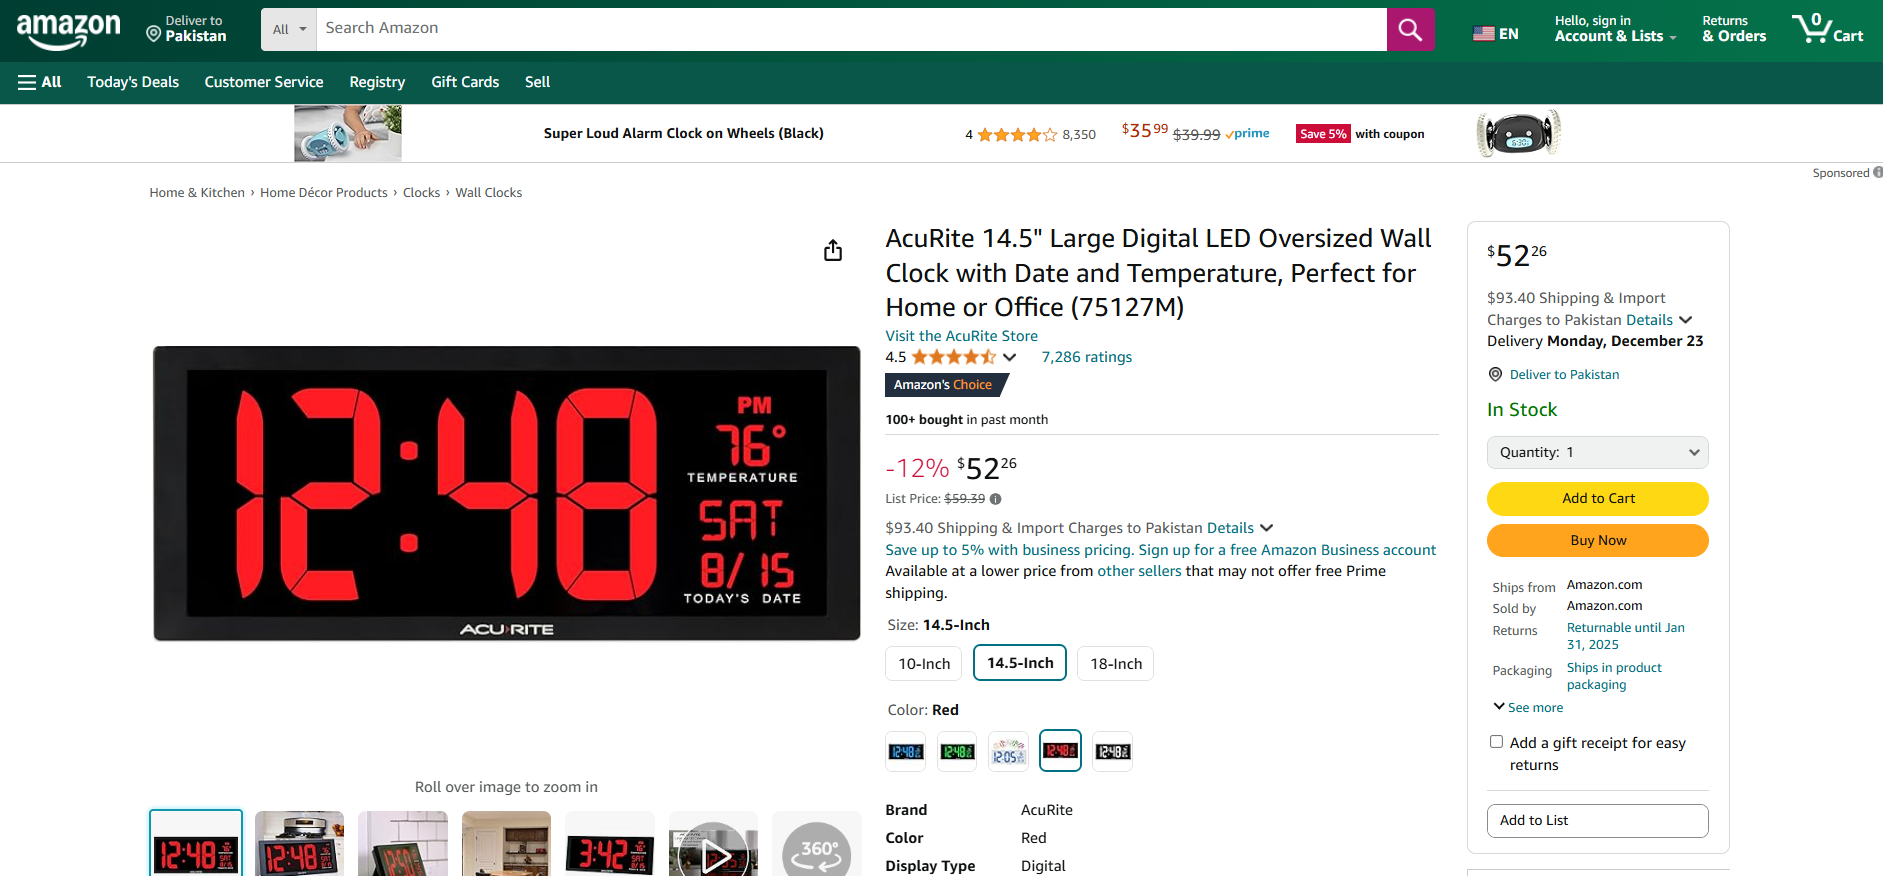Select the 18-Inch size option
Screen dimensions: 1883x876
tap(1115, 664)
